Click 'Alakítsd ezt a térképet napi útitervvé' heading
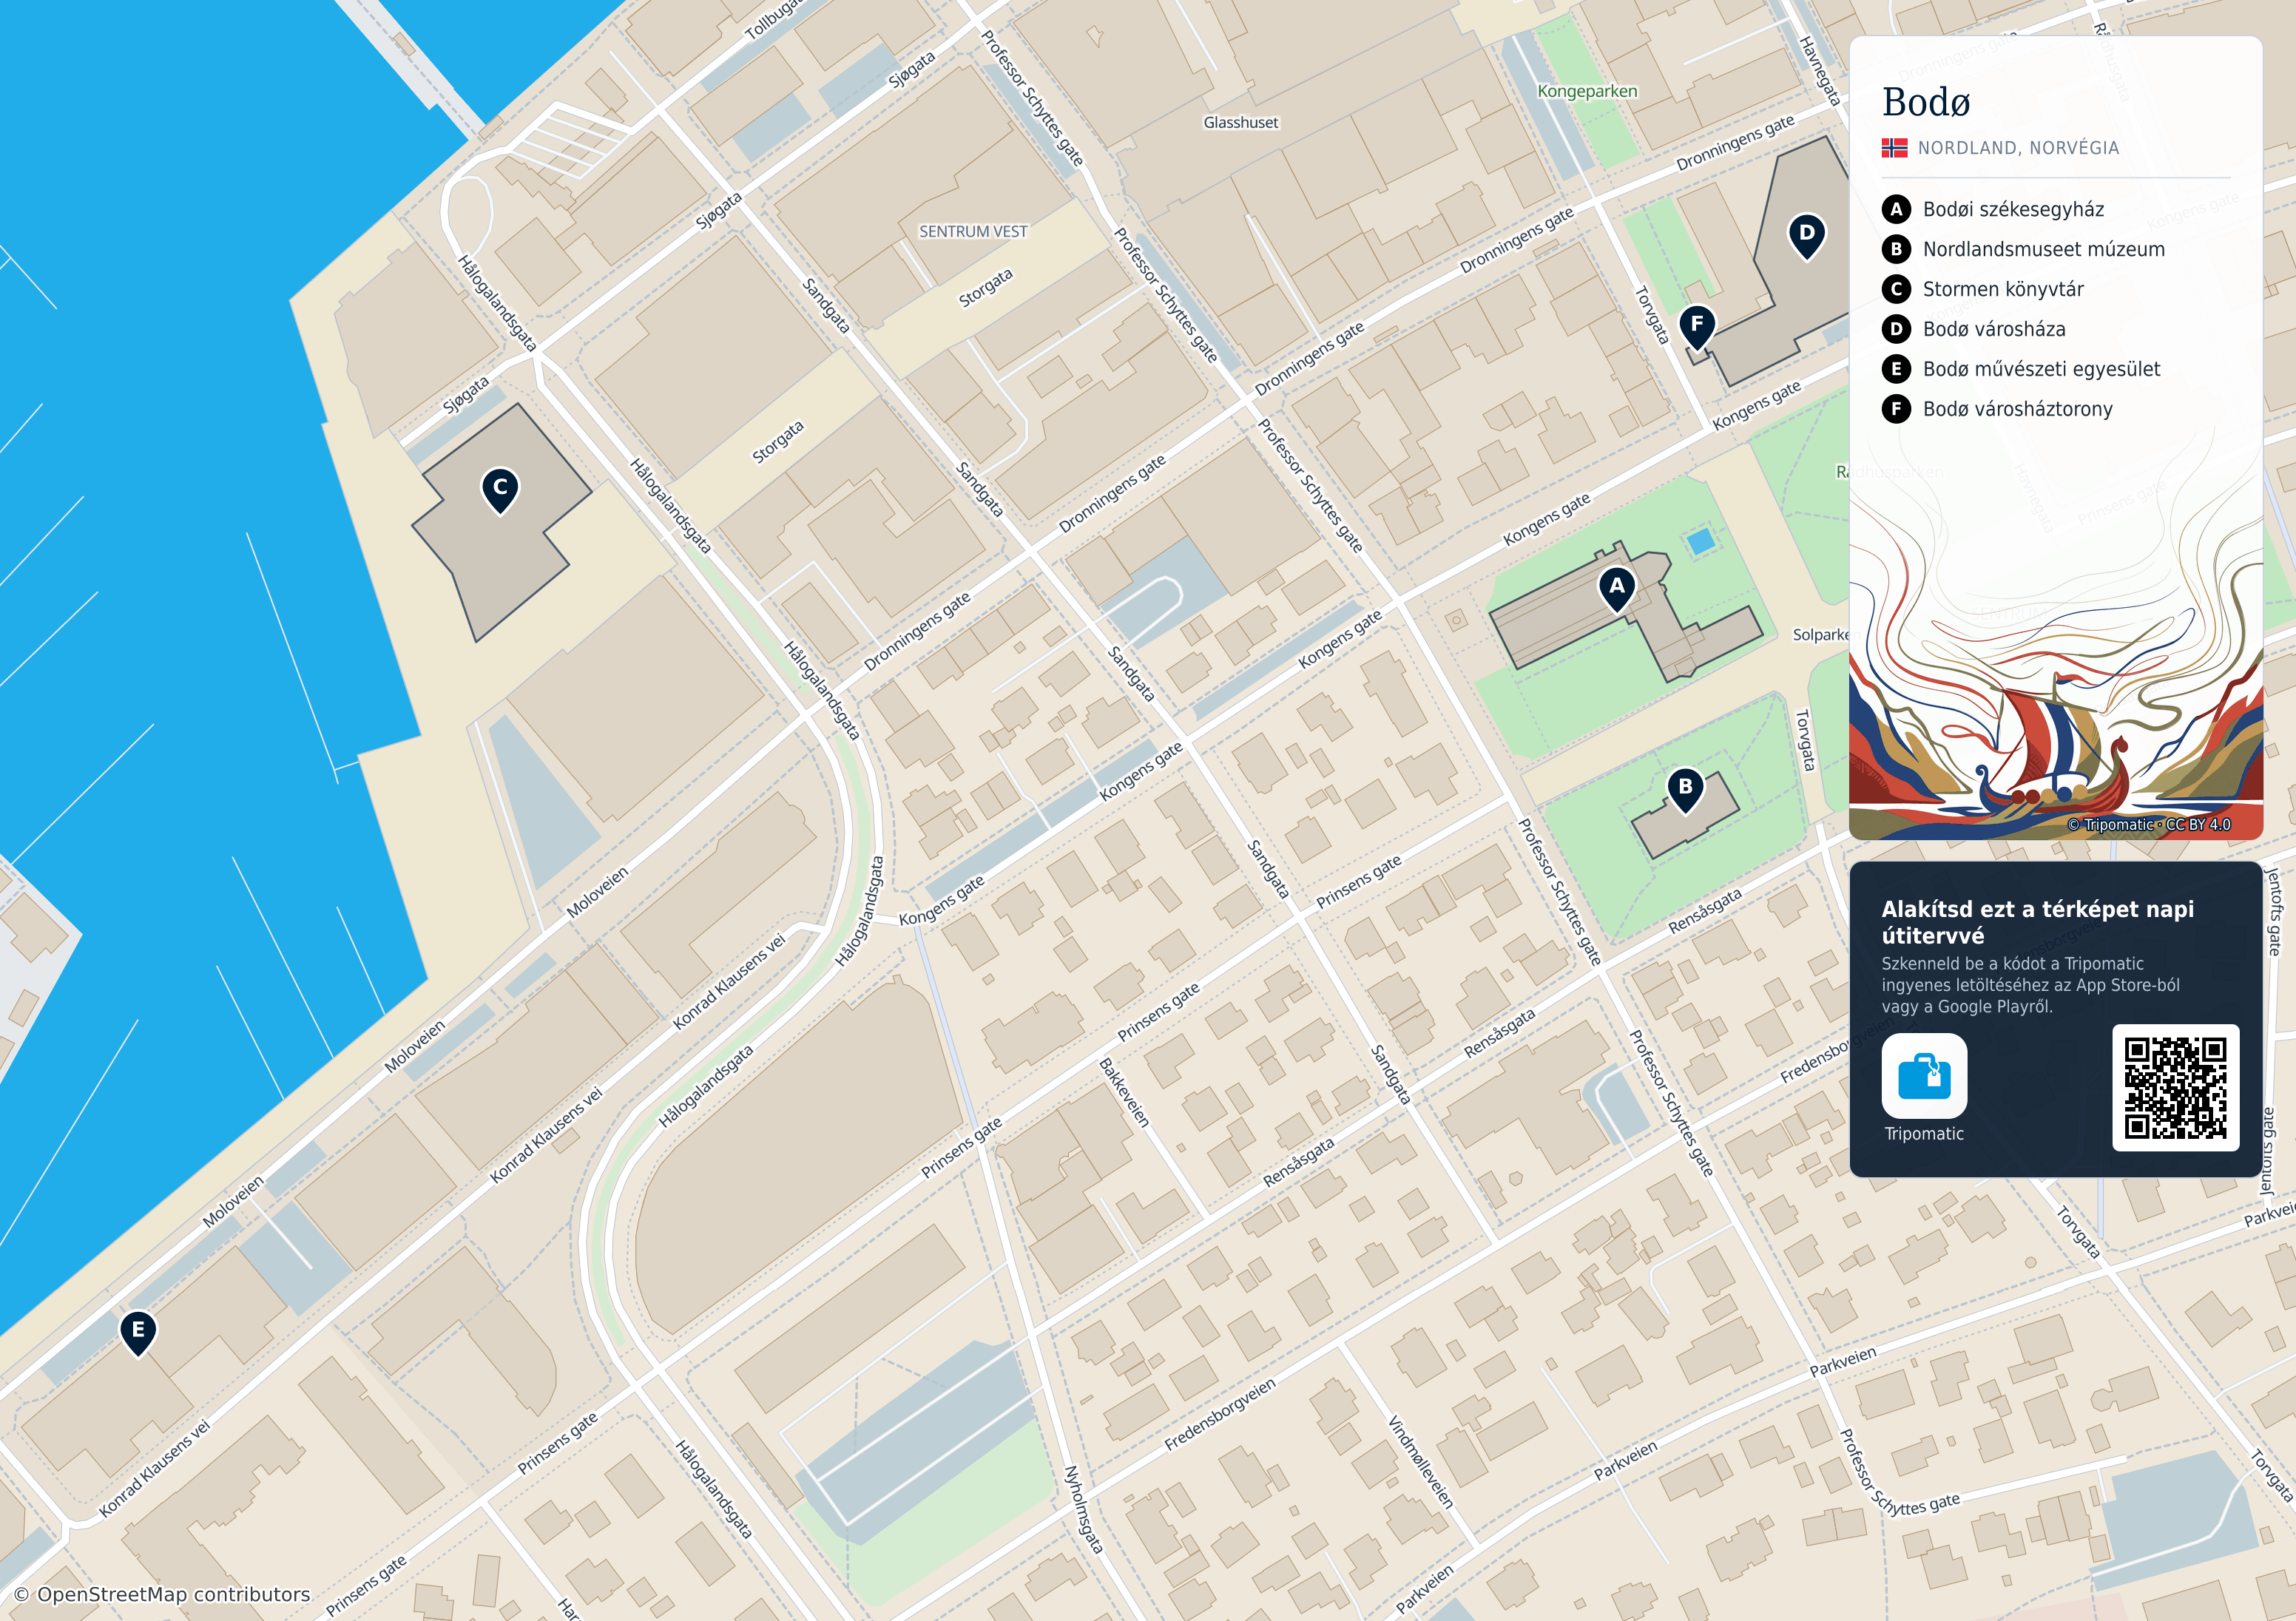2296x1621 pixels. (x=2037, y=922)
